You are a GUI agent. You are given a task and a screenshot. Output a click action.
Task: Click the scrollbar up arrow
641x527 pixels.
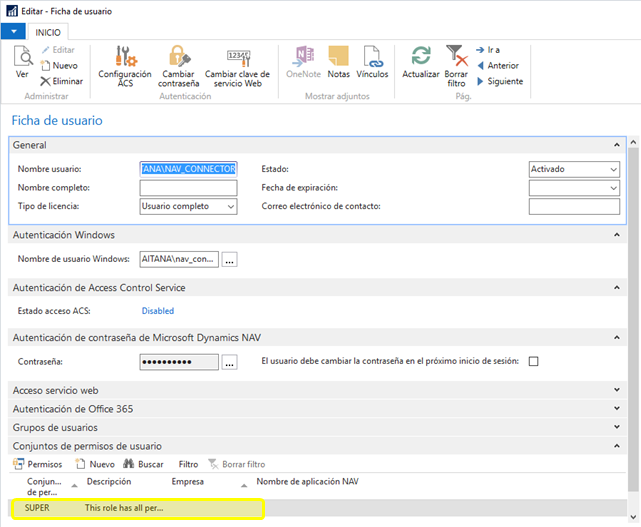pyautogui.click(x=633, y=142)
